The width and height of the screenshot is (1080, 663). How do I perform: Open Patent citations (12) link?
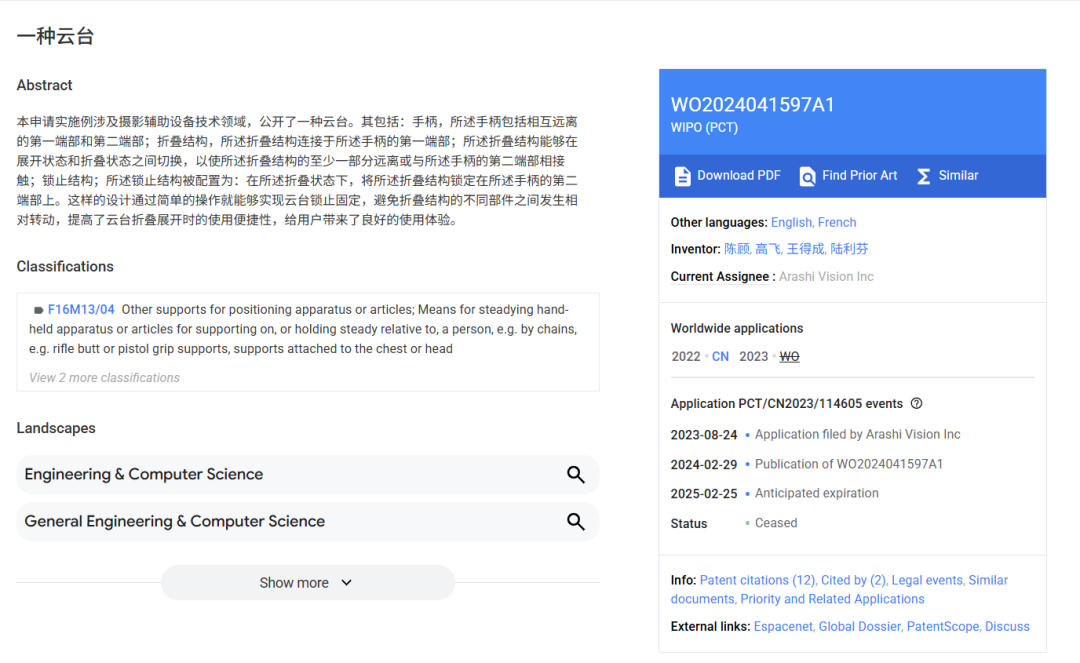[757, 580]
